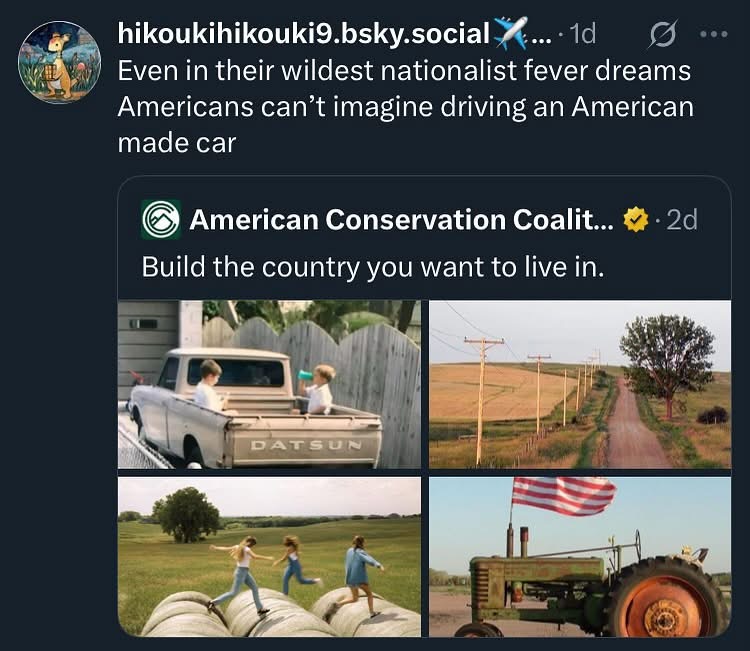Click the slashed-circle icon beside the timestamp
Image resolution: width=750 pixels, height=651 pixels.
[x=661, y=34]
